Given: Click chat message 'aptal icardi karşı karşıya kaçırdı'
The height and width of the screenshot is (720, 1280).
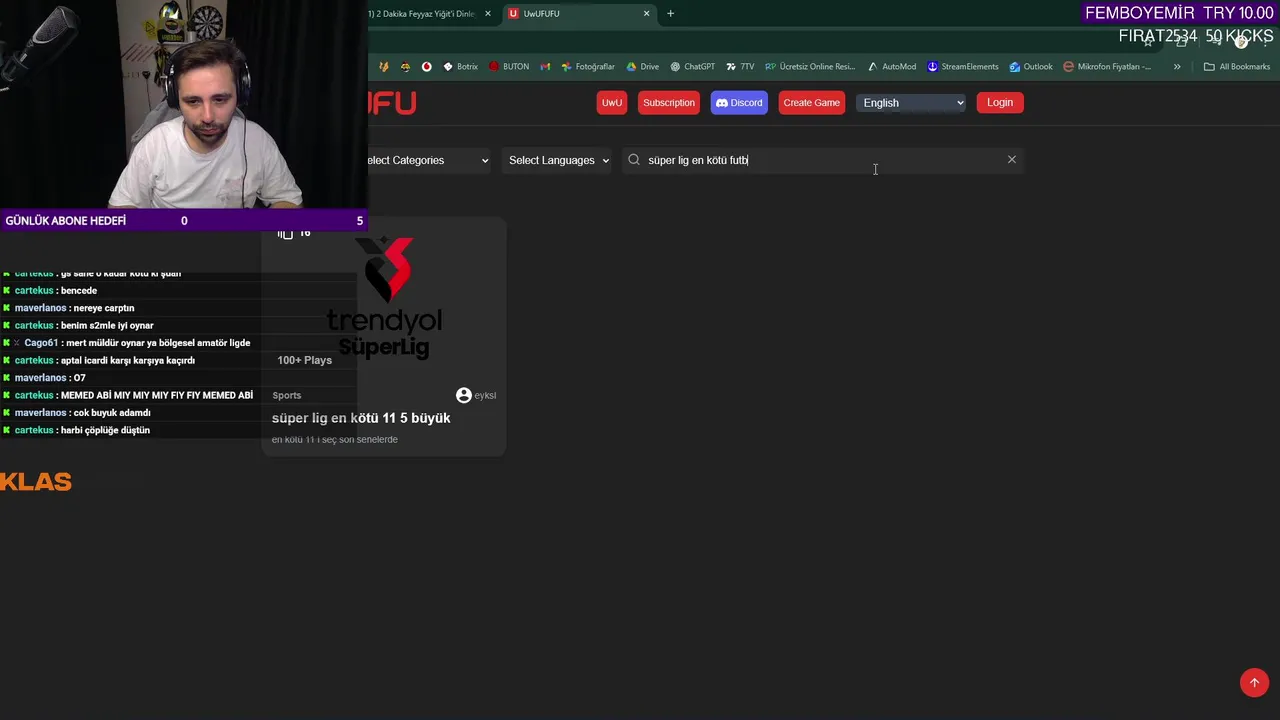Looking at the screenshot, I should (128, 361).
